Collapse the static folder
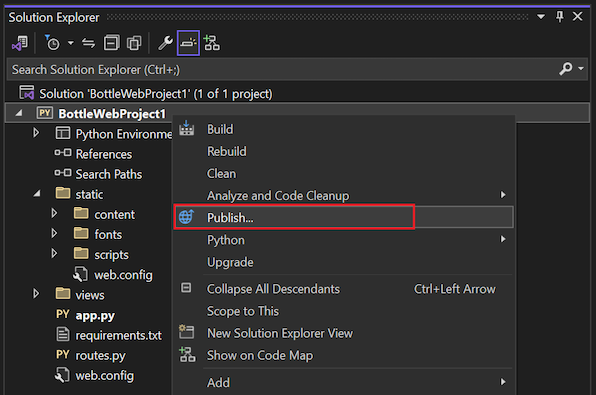 click(x=37, y=194)
